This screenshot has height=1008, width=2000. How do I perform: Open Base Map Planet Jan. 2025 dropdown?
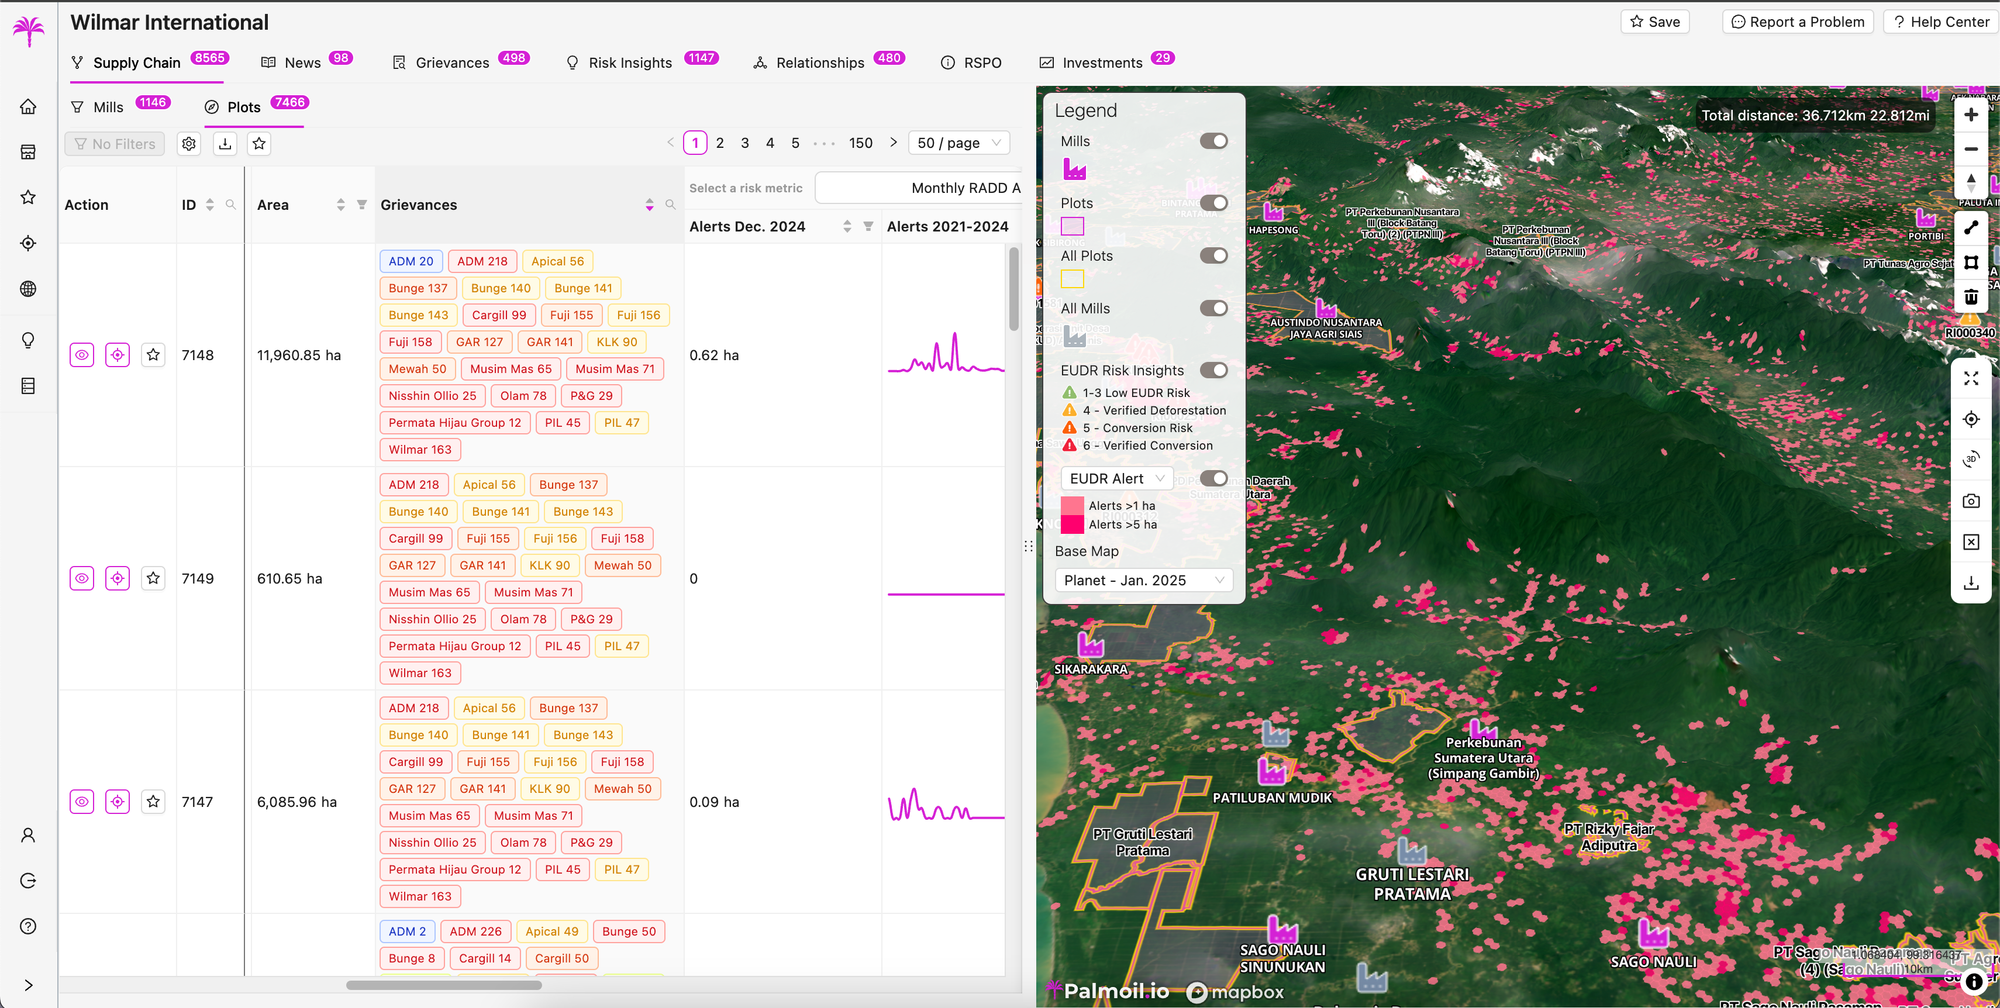click(x=1144, y=580)
